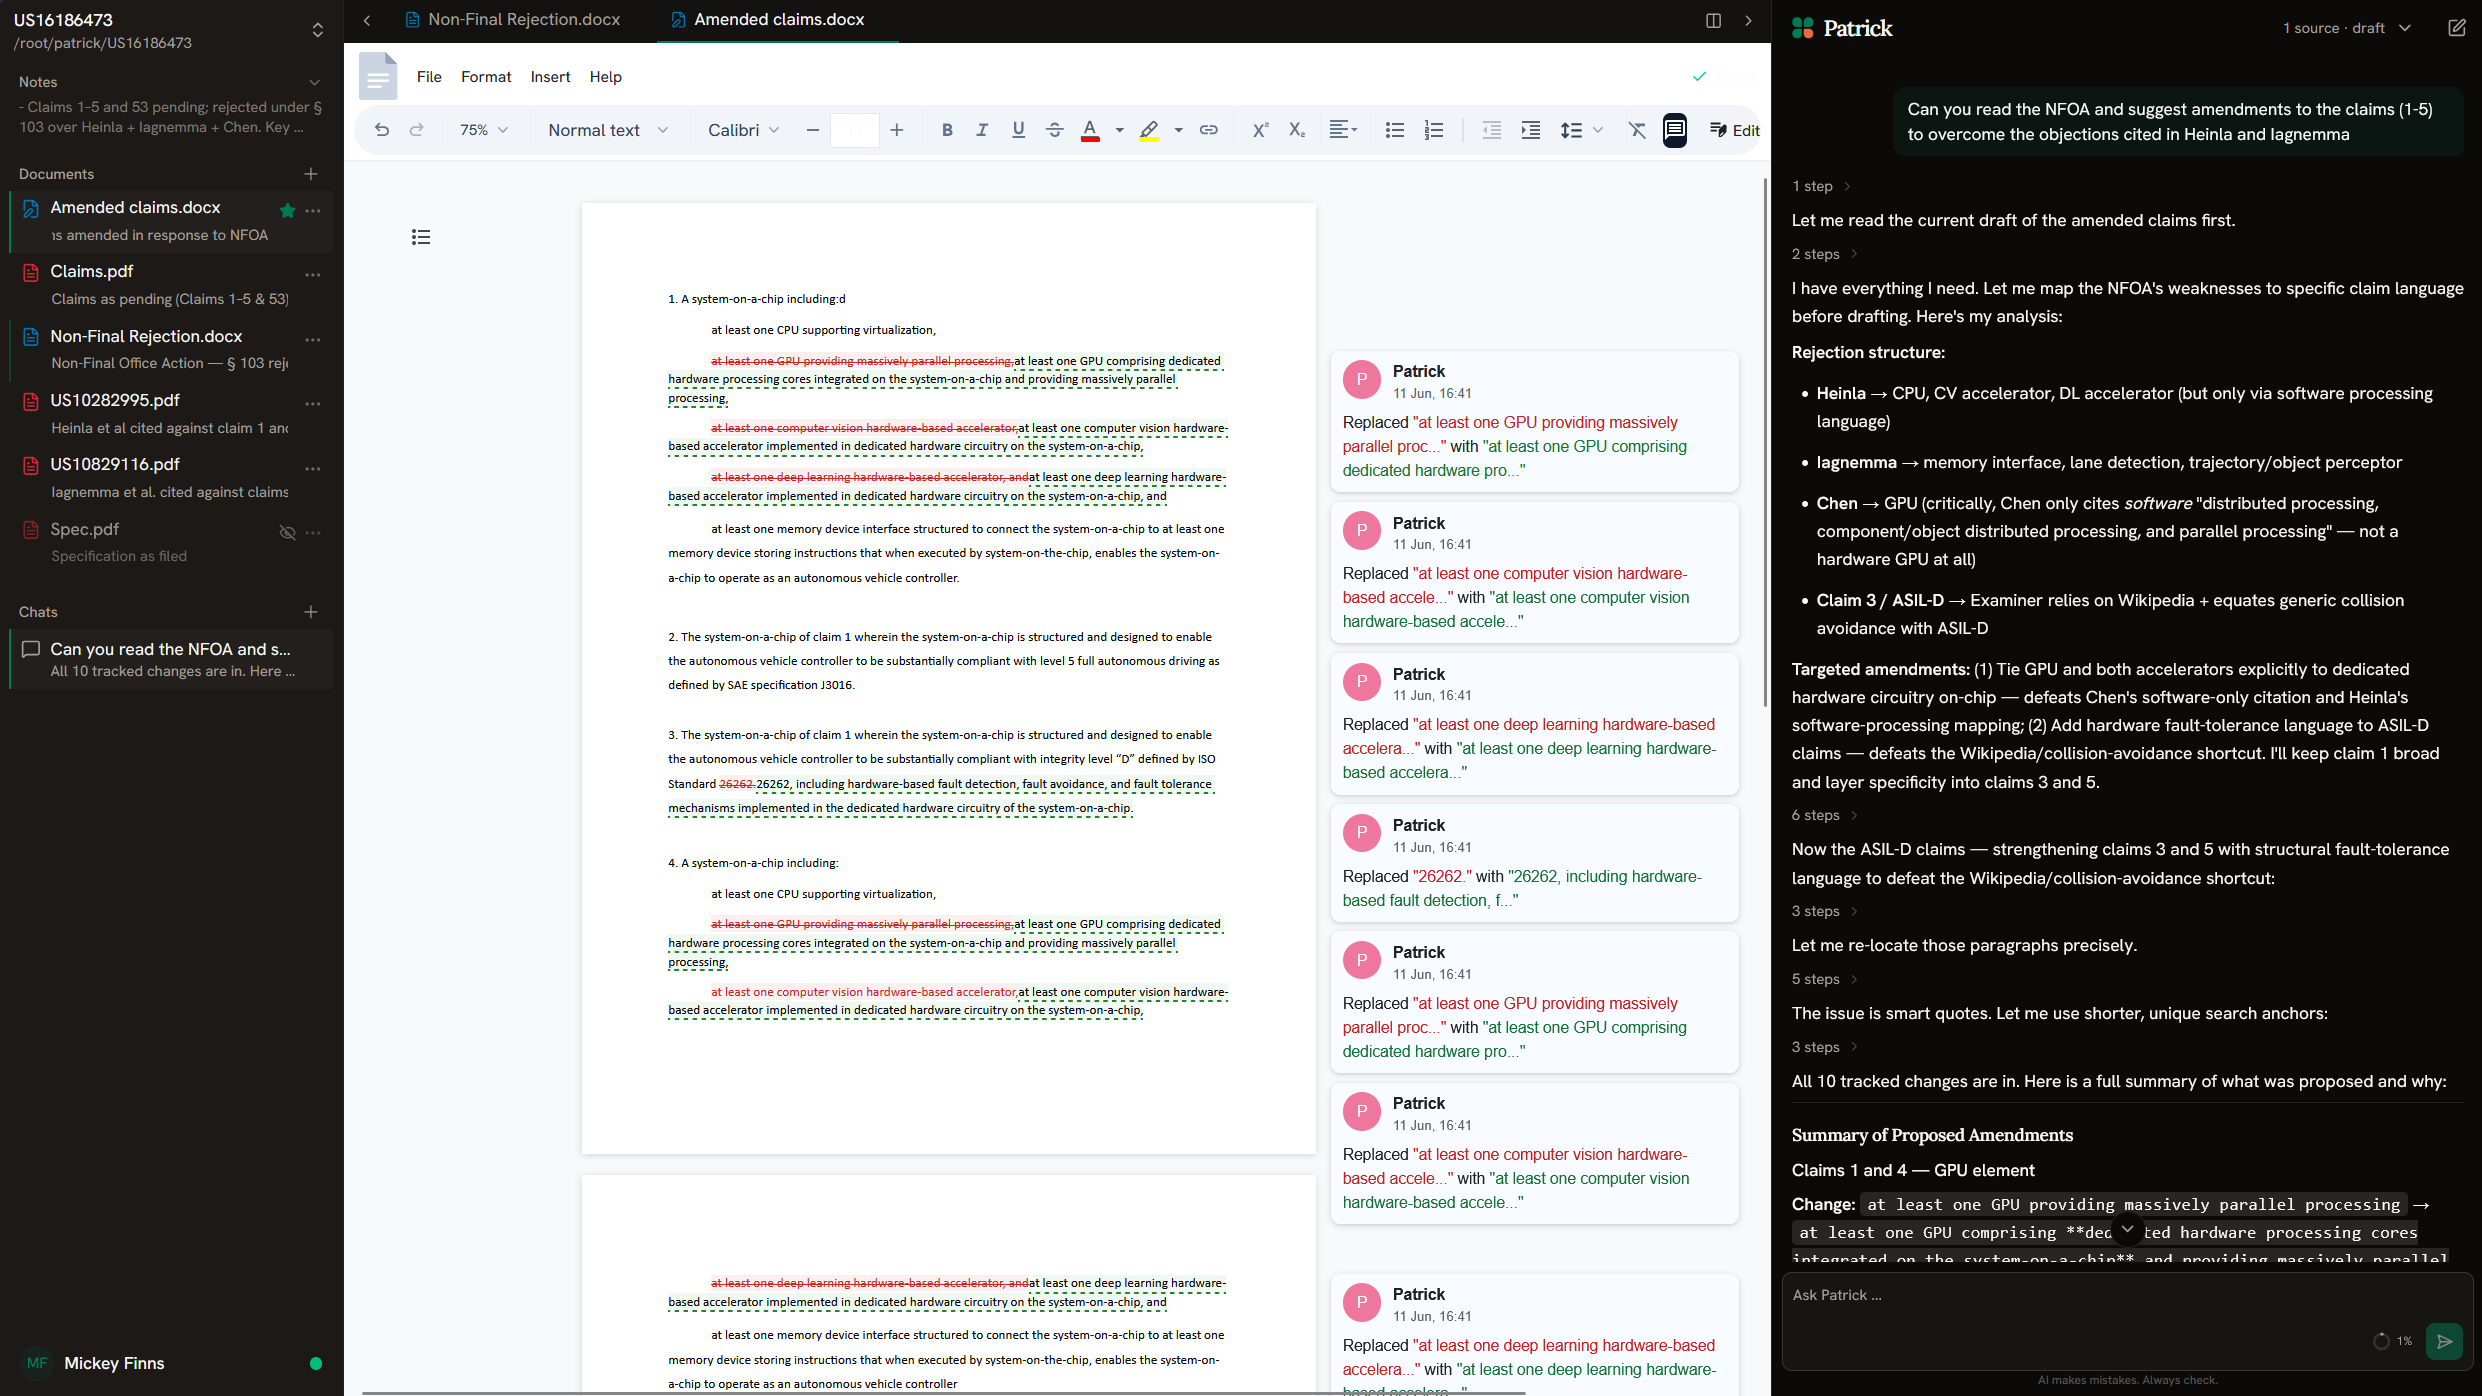Add a new document with plus
Image resolution: width=2482 pixels, height=1396 pixels.
coord(311,174)
